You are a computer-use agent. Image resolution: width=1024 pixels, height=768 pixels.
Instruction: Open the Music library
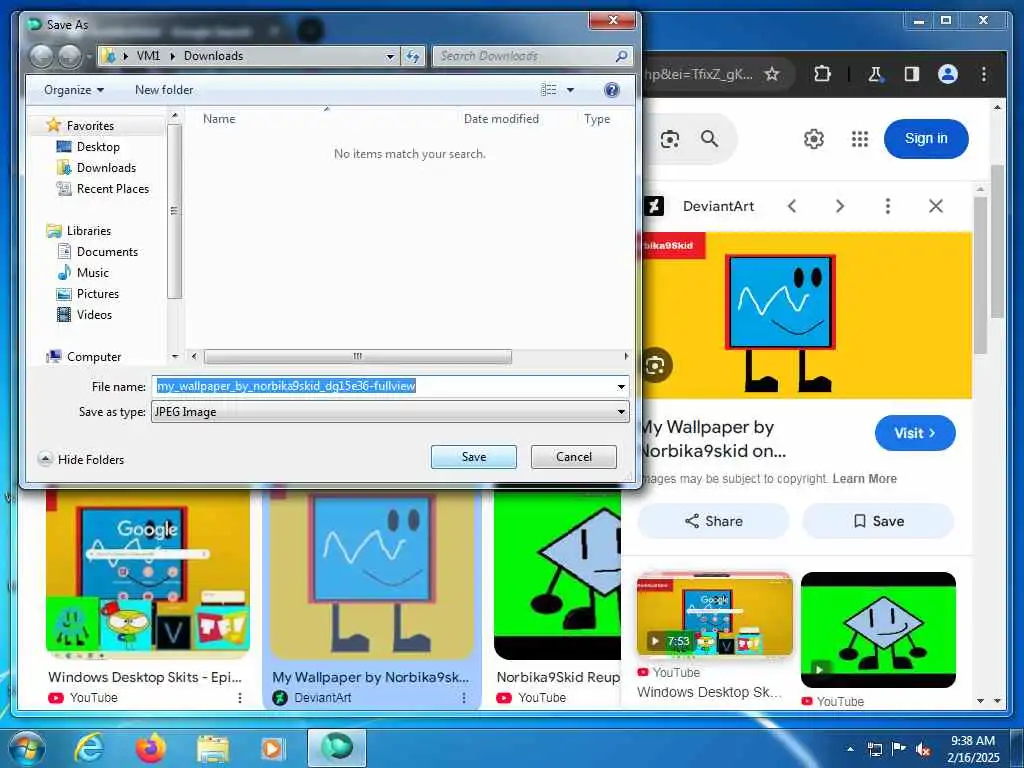[93, 272]
